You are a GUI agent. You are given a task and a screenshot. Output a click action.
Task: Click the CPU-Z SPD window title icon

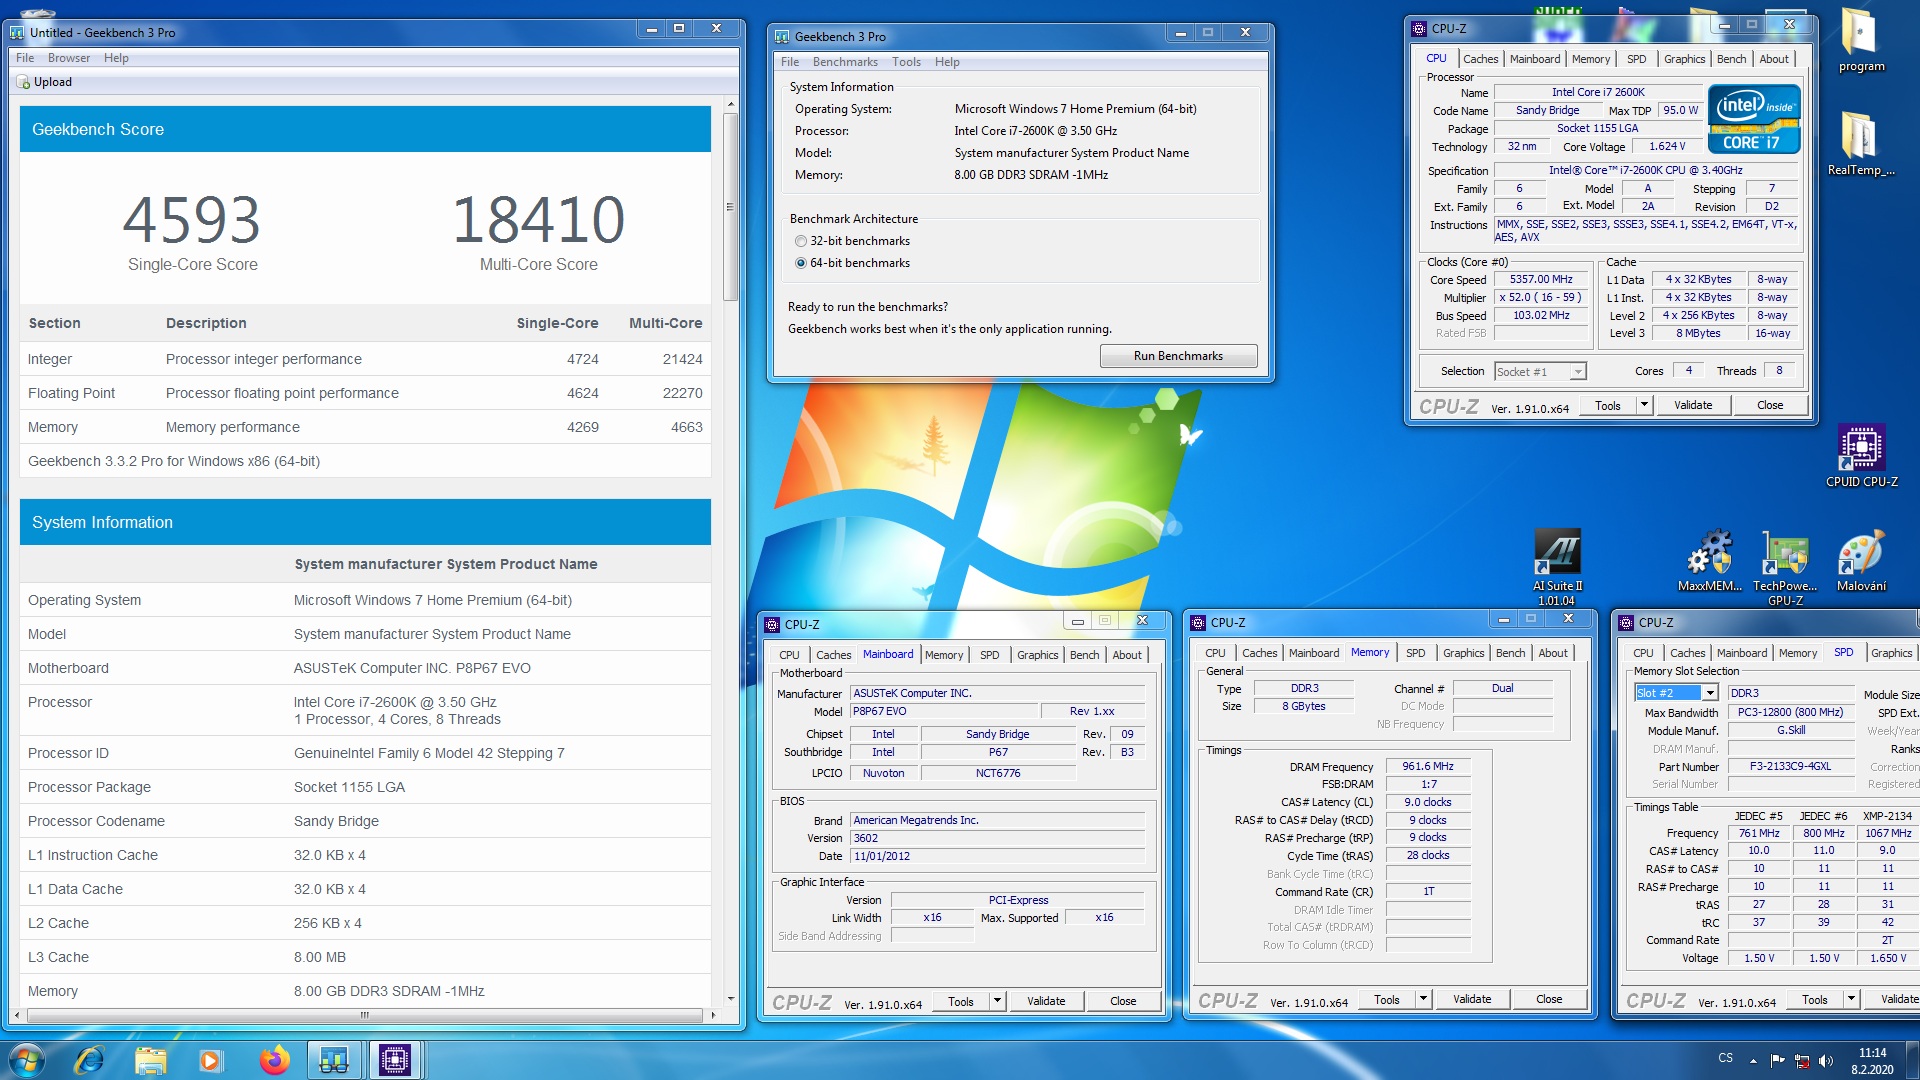click(x=1626, y=622)
